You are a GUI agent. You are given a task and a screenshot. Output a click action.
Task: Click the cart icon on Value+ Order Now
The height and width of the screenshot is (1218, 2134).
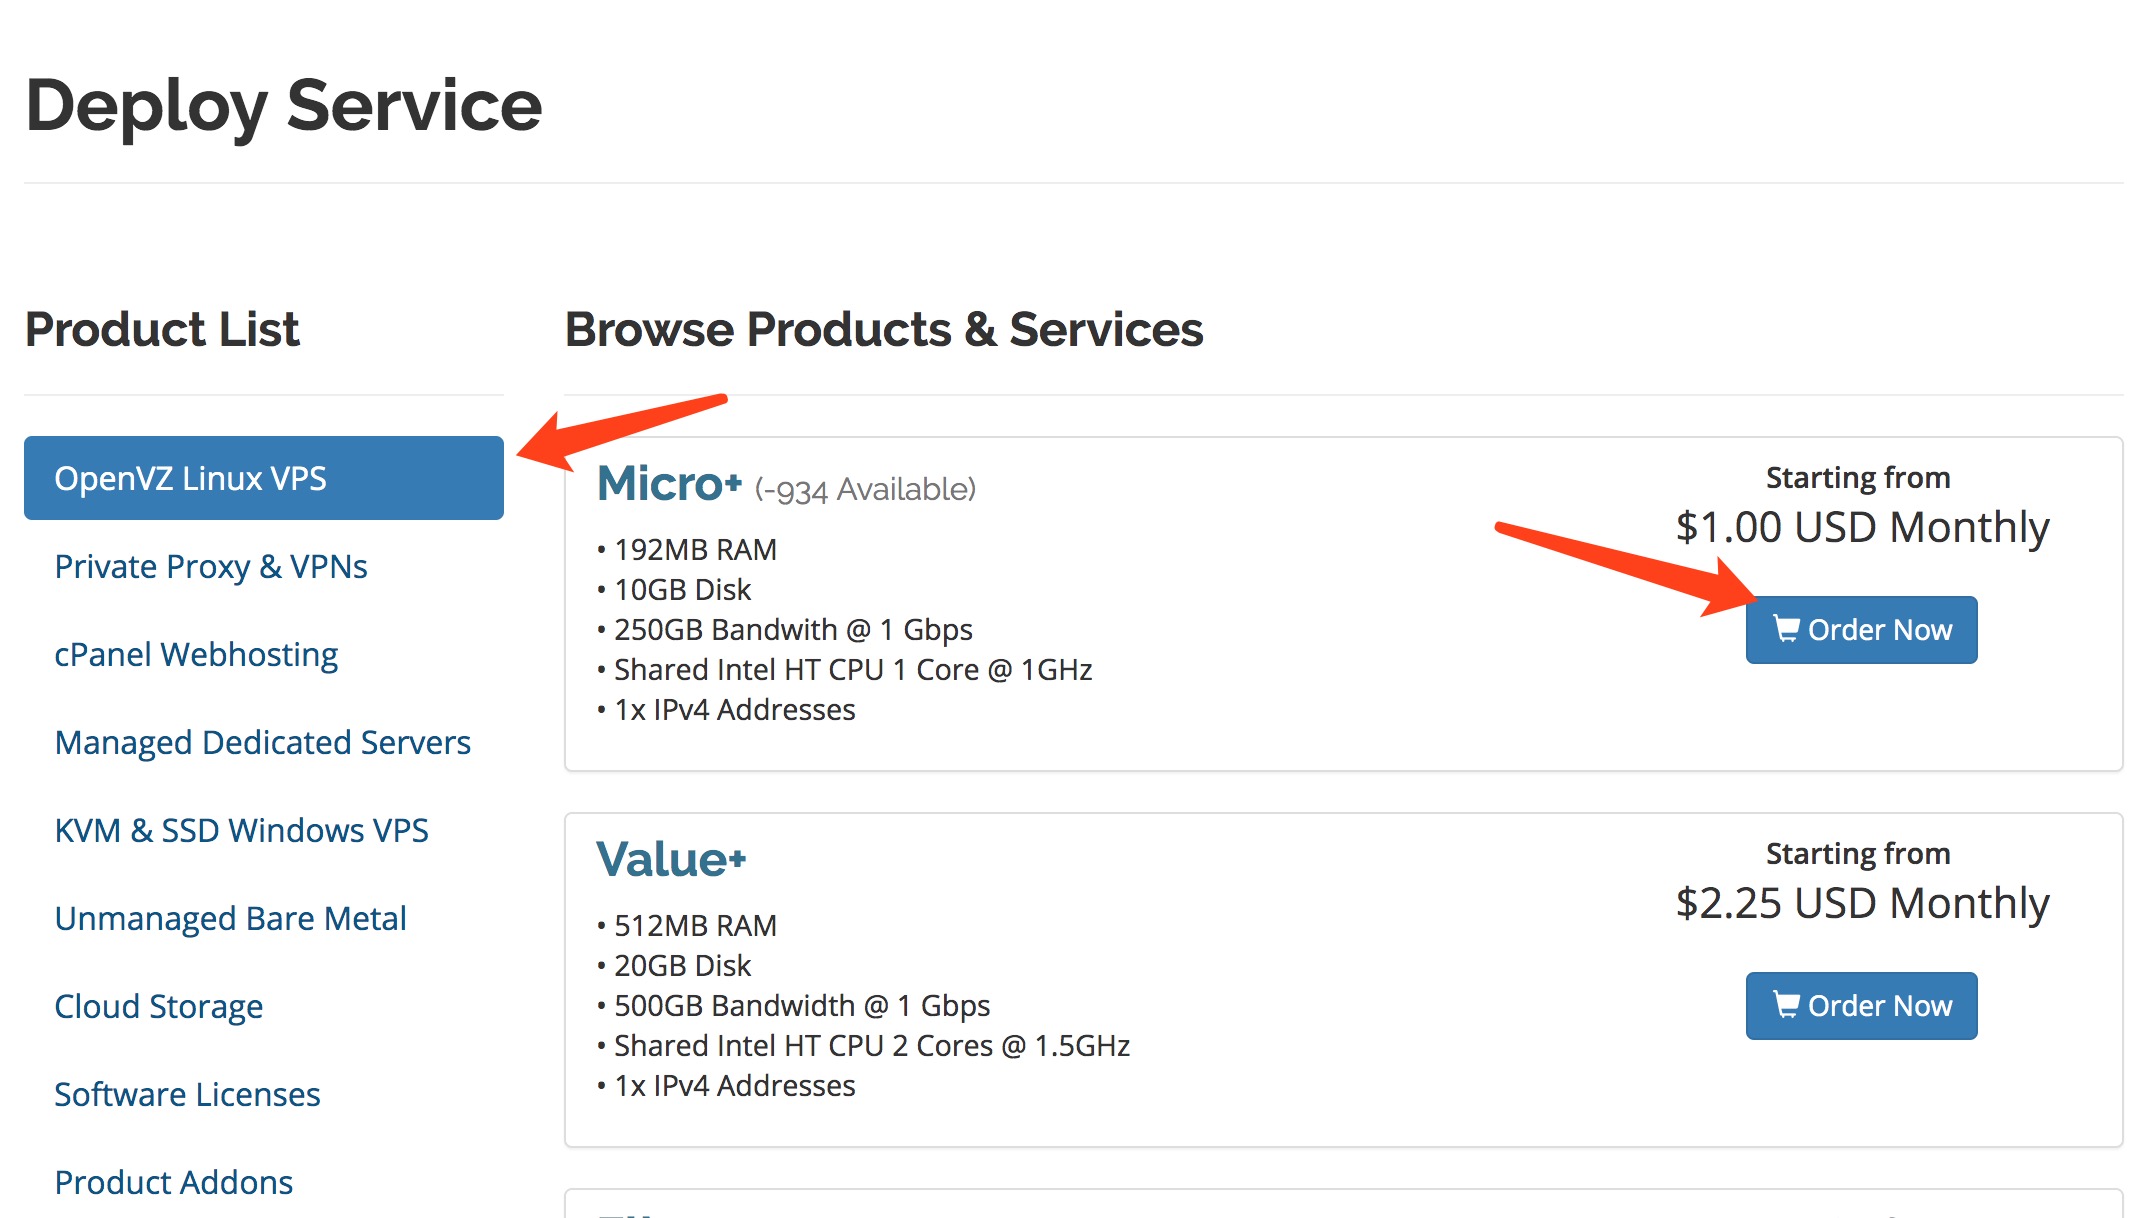coord(1786,1005)
